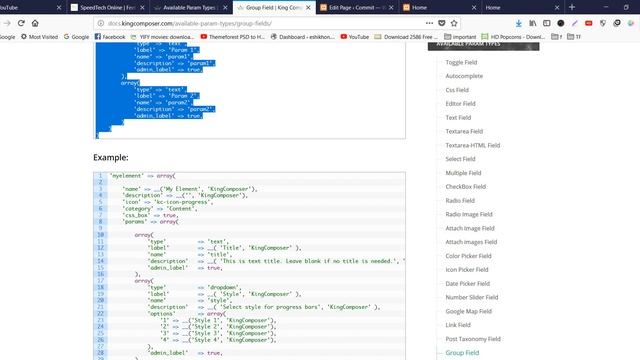This screenshot has height=360, width=640.
Task: Open Number Slider Field in sidebar
Action: pyautogui.click(x=472, y=297)
